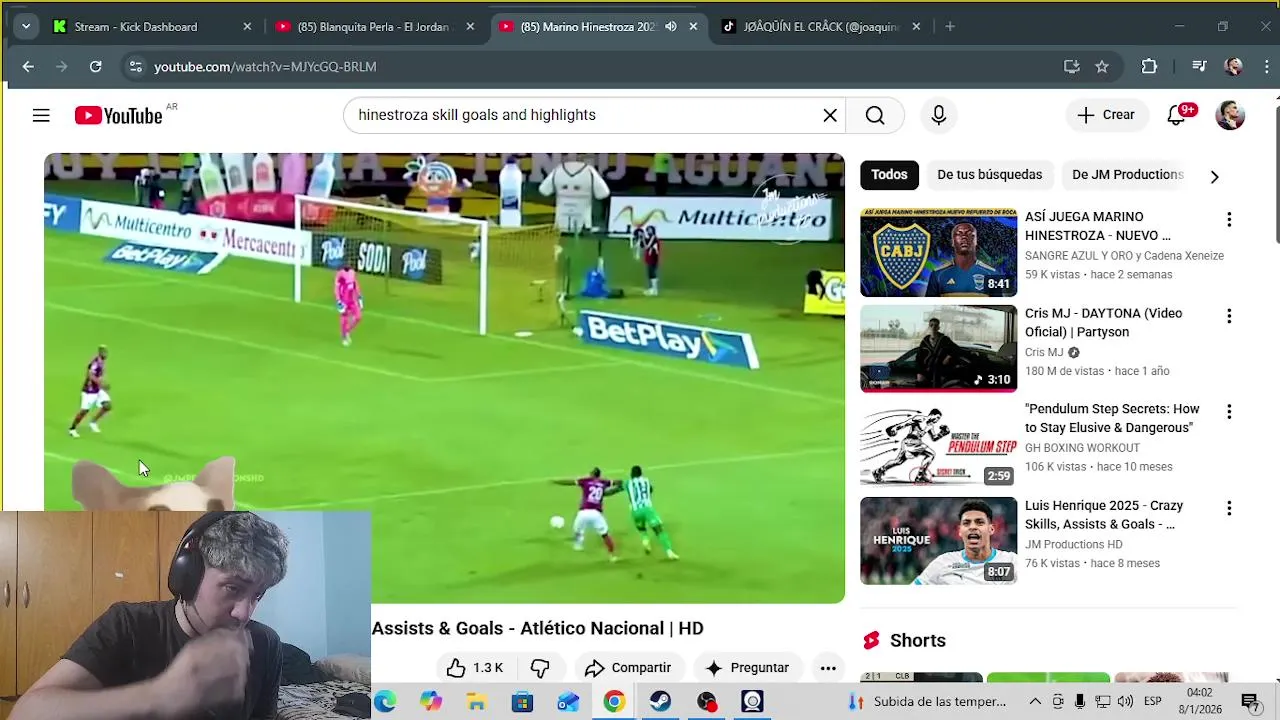Open options for Pendulum Step Secrets video
1280x720 pixels.
click(1229, 412)
